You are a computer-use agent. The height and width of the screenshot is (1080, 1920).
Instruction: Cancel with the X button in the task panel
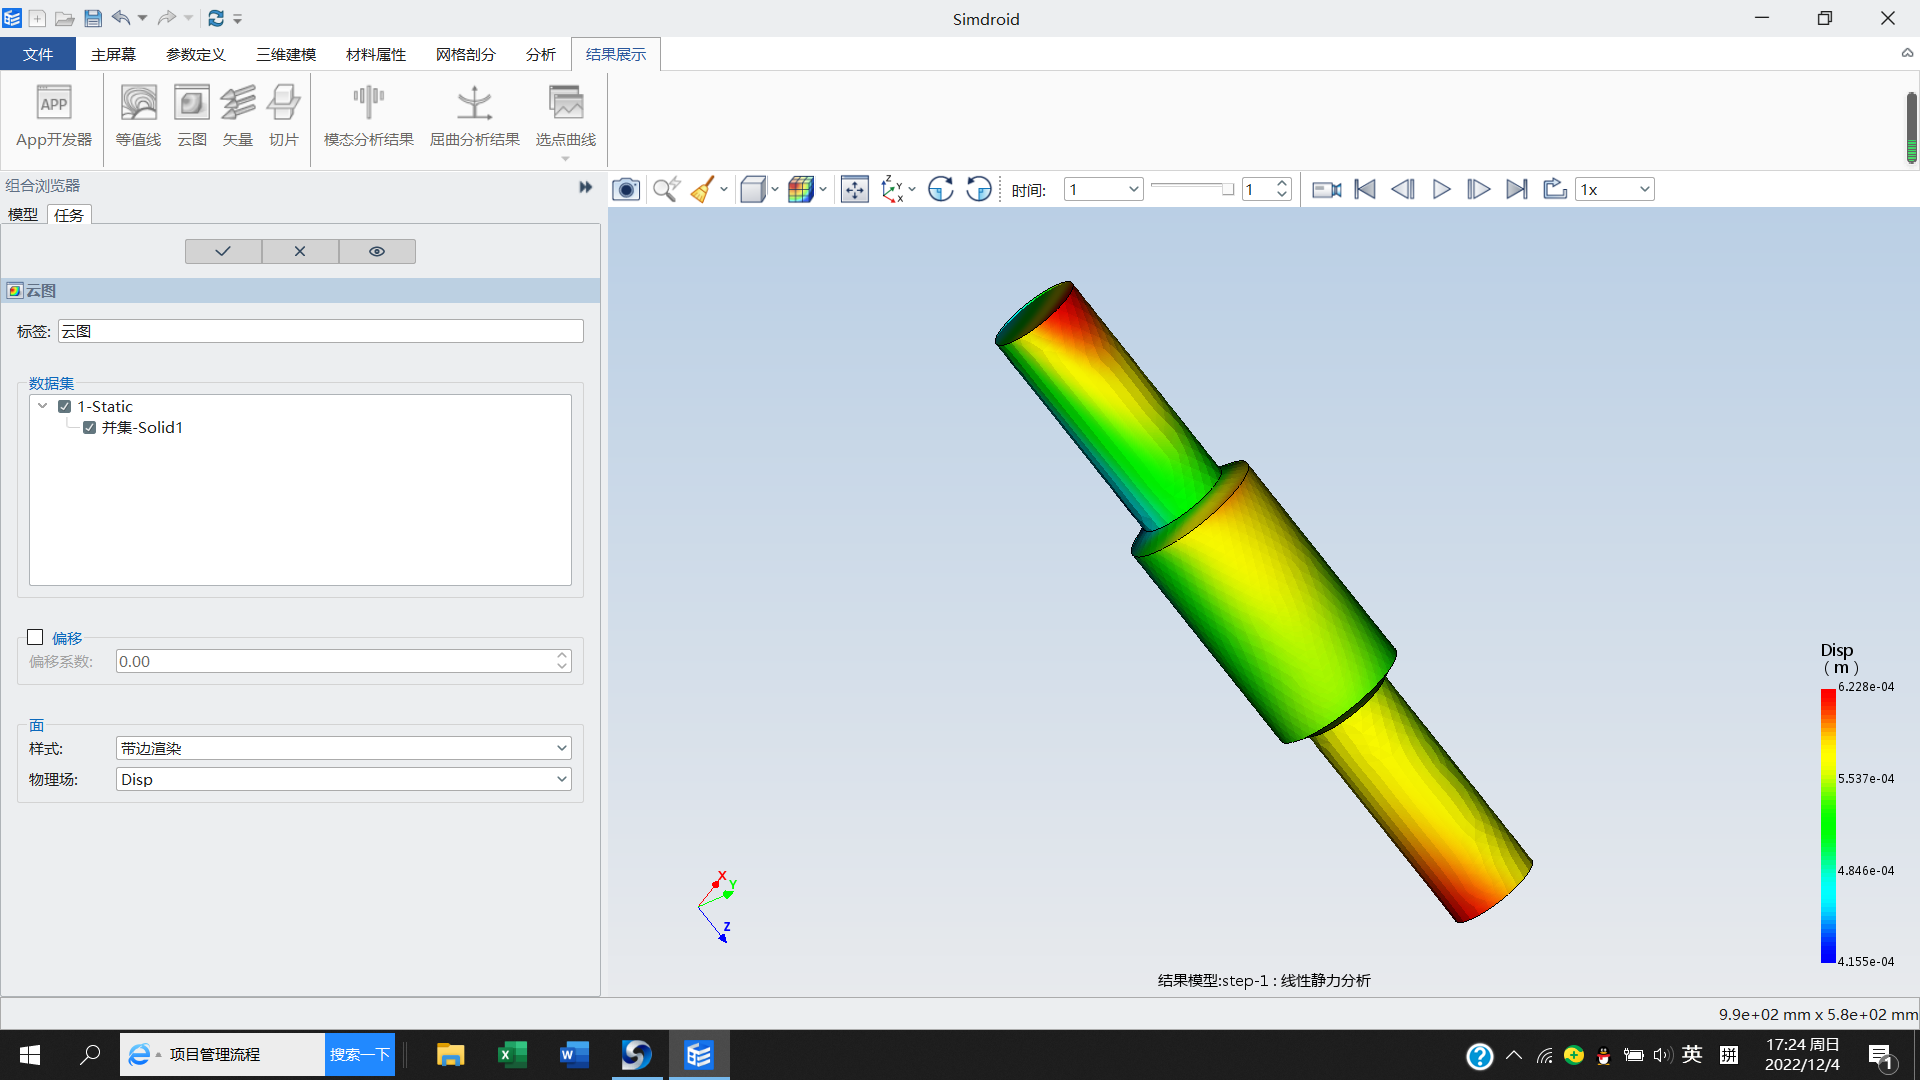click(x=300, y=252)
